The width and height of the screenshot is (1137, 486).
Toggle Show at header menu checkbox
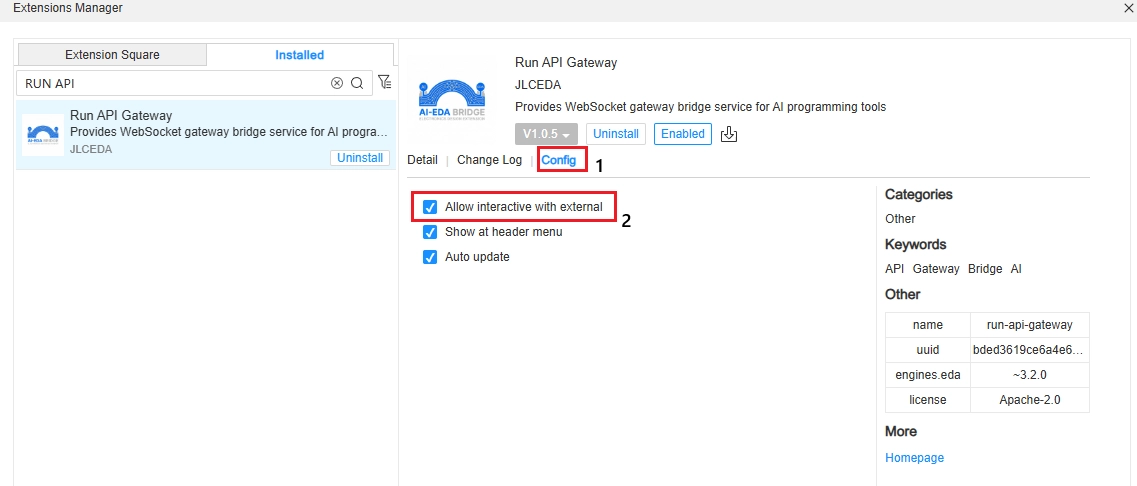(430, 232)
